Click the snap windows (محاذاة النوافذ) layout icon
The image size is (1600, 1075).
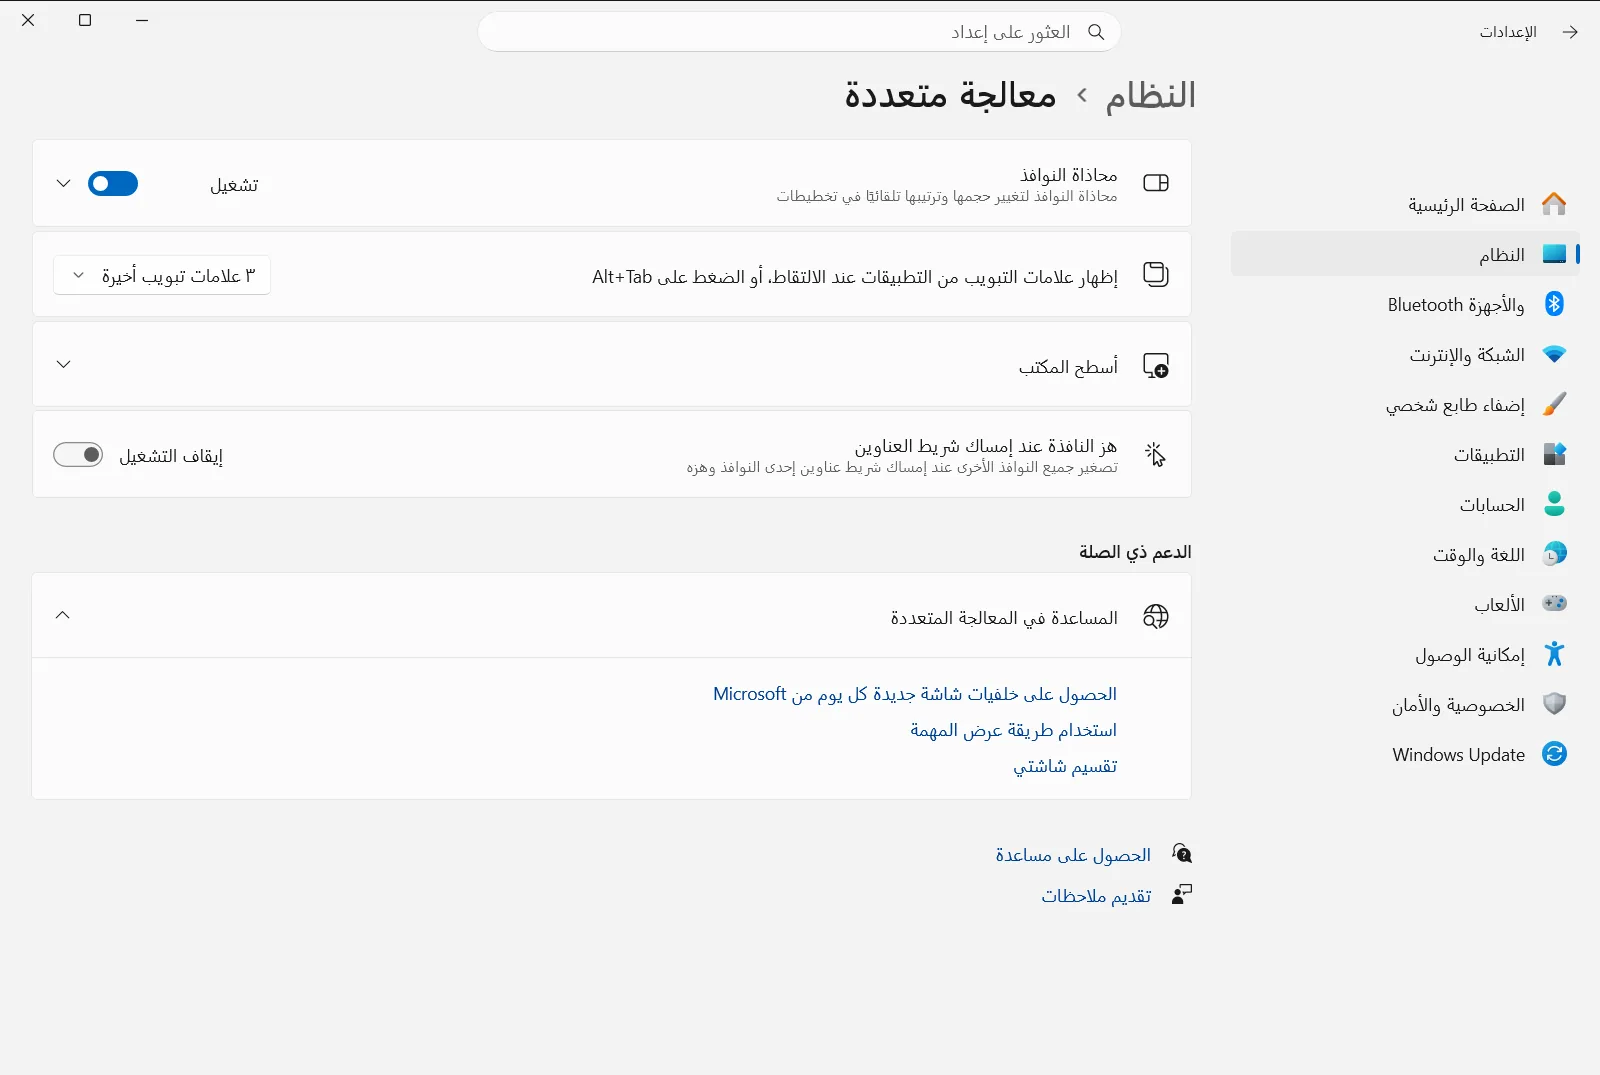1156,183
